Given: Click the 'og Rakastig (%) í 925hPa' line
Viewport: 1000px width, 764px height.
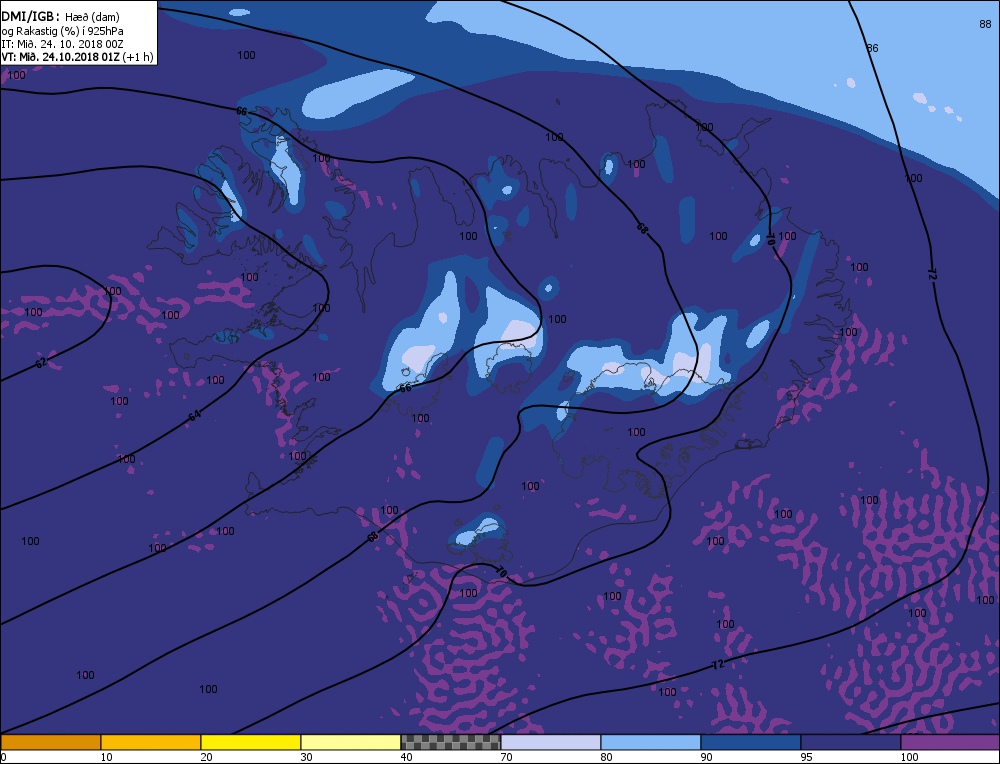Looking at the screenshot, I should [62, 31].
